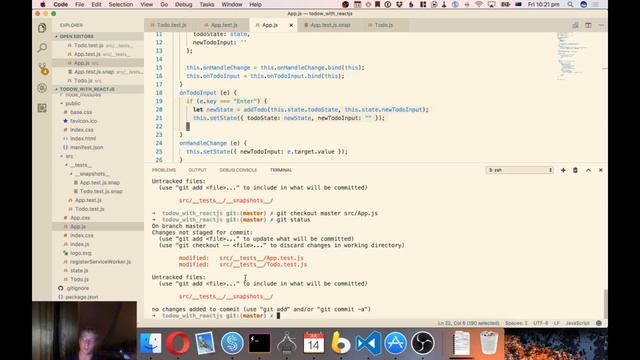
Task: Switch to the App.test.js.snap editor tab
Action: pyautogui.click(x=331, y=25)
